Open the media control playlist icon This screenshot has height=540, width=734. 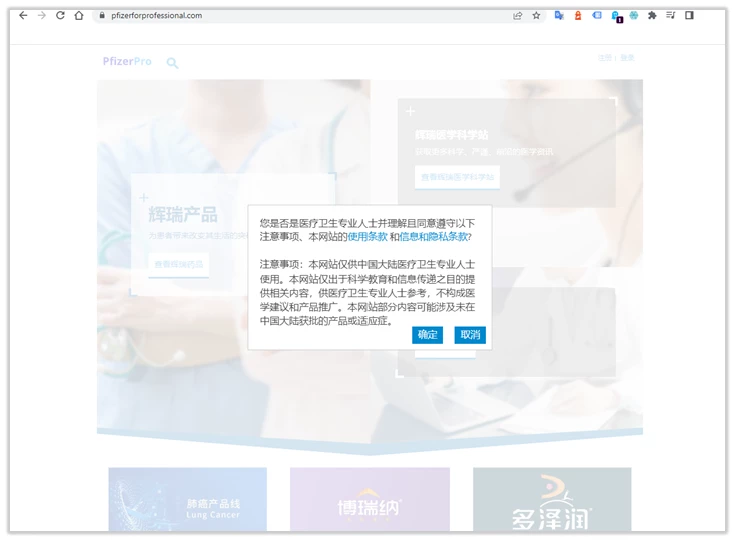[x=670, y=15]
